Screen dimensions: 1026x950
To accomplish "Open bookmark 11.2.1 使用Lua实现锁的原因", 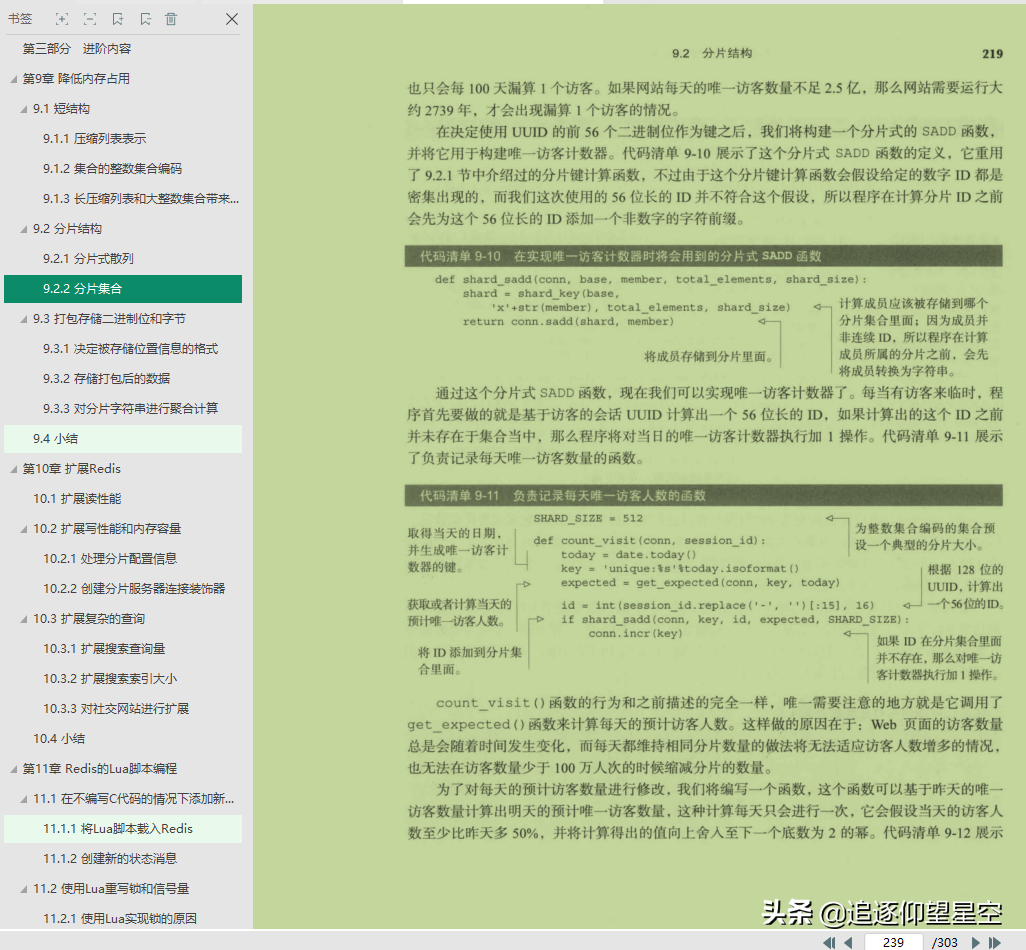I will [120, 919].
